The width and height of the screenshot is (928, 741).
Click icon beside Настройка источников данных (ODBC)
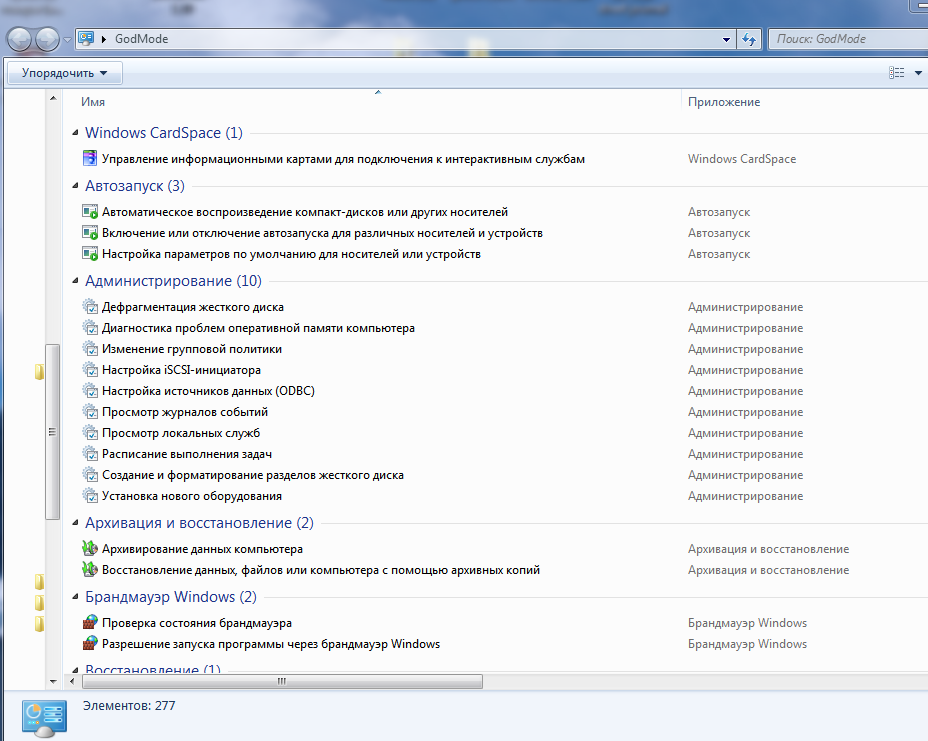[89, 391]
